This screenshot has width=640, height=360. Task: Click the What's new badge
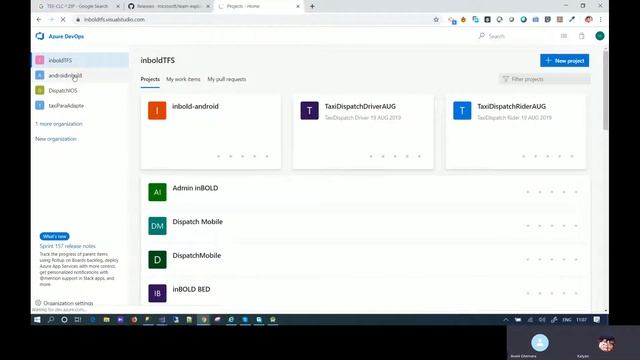[x=54, y=236]
